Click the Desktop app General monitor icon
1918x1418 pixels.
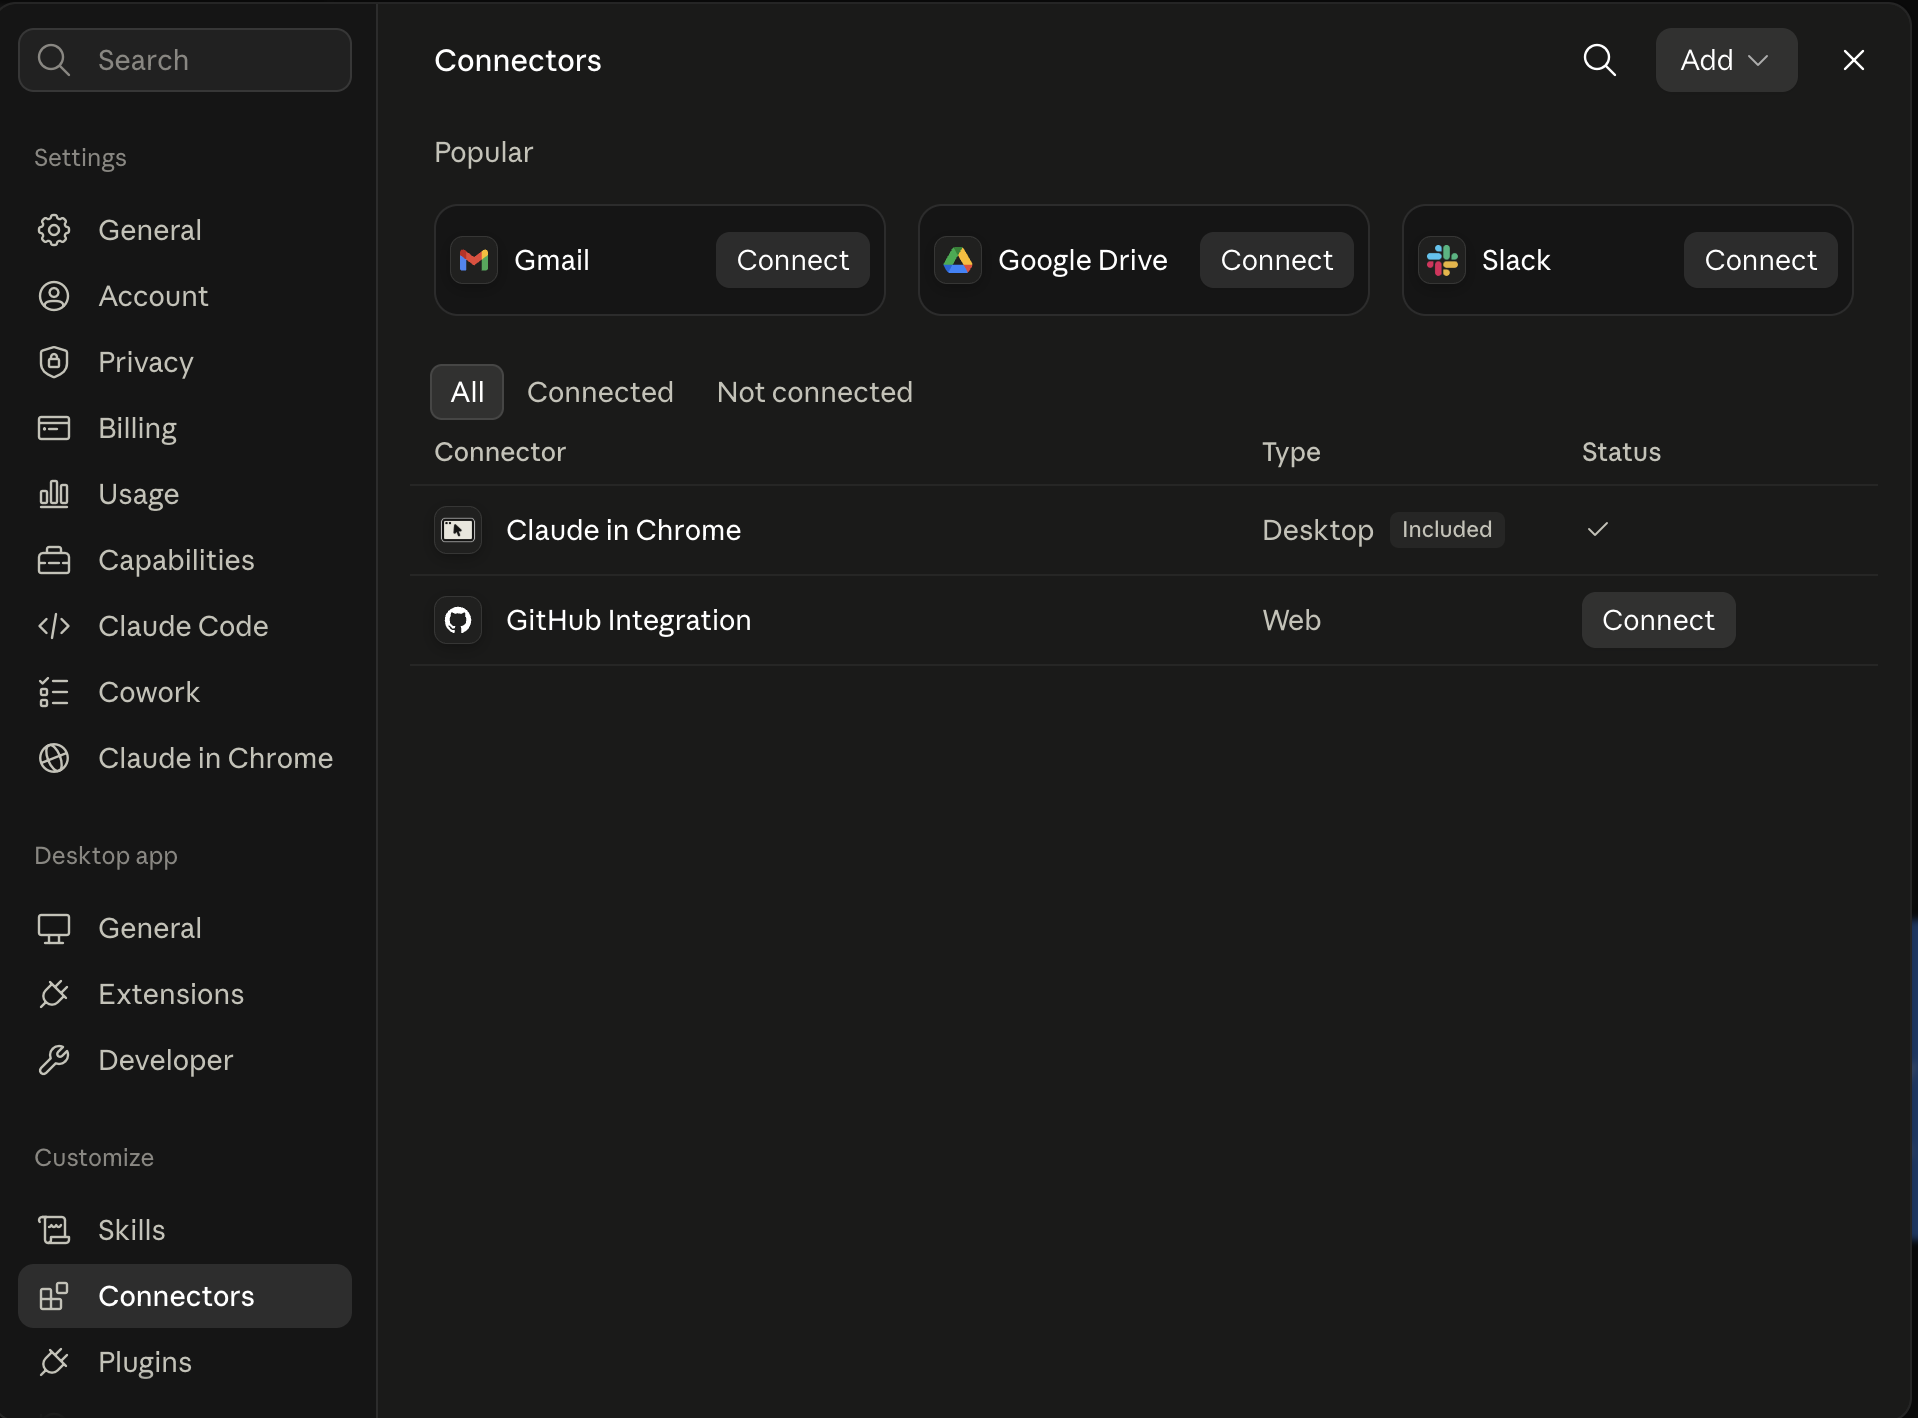[54, 928]
